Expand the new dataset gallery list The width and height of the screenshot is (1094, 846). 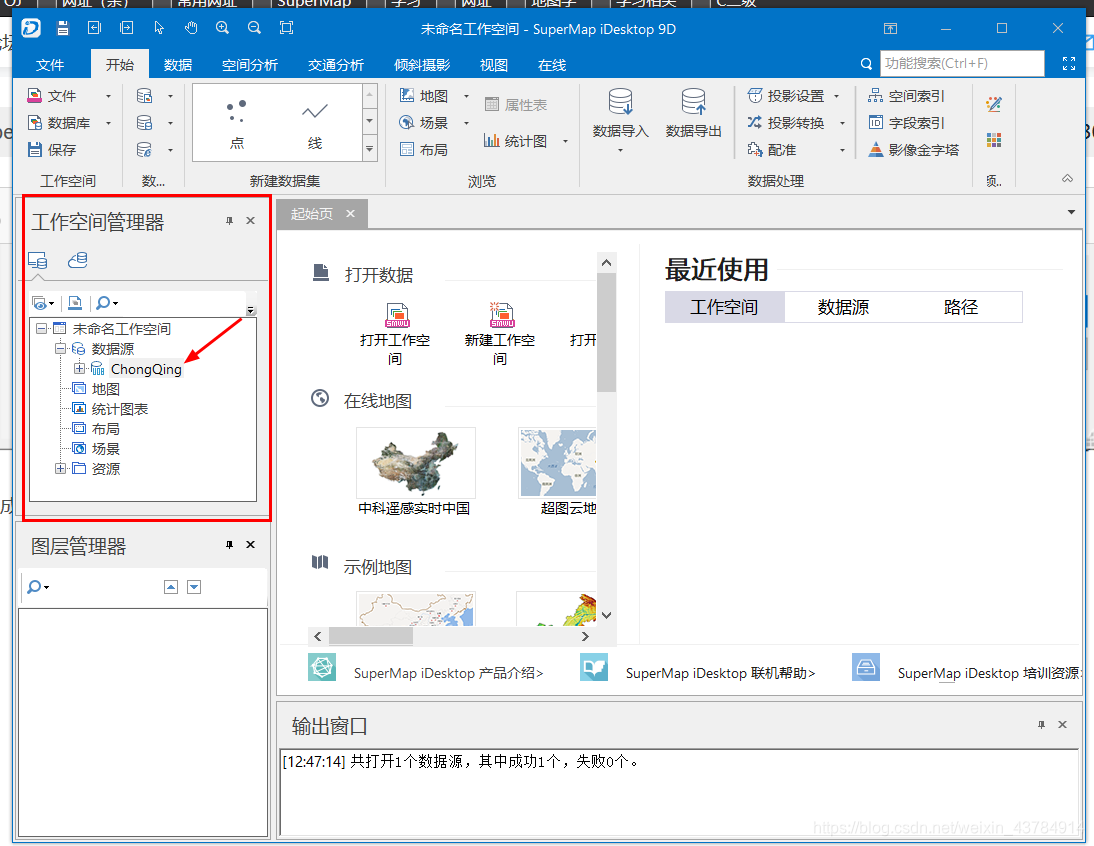pos(370,149)
